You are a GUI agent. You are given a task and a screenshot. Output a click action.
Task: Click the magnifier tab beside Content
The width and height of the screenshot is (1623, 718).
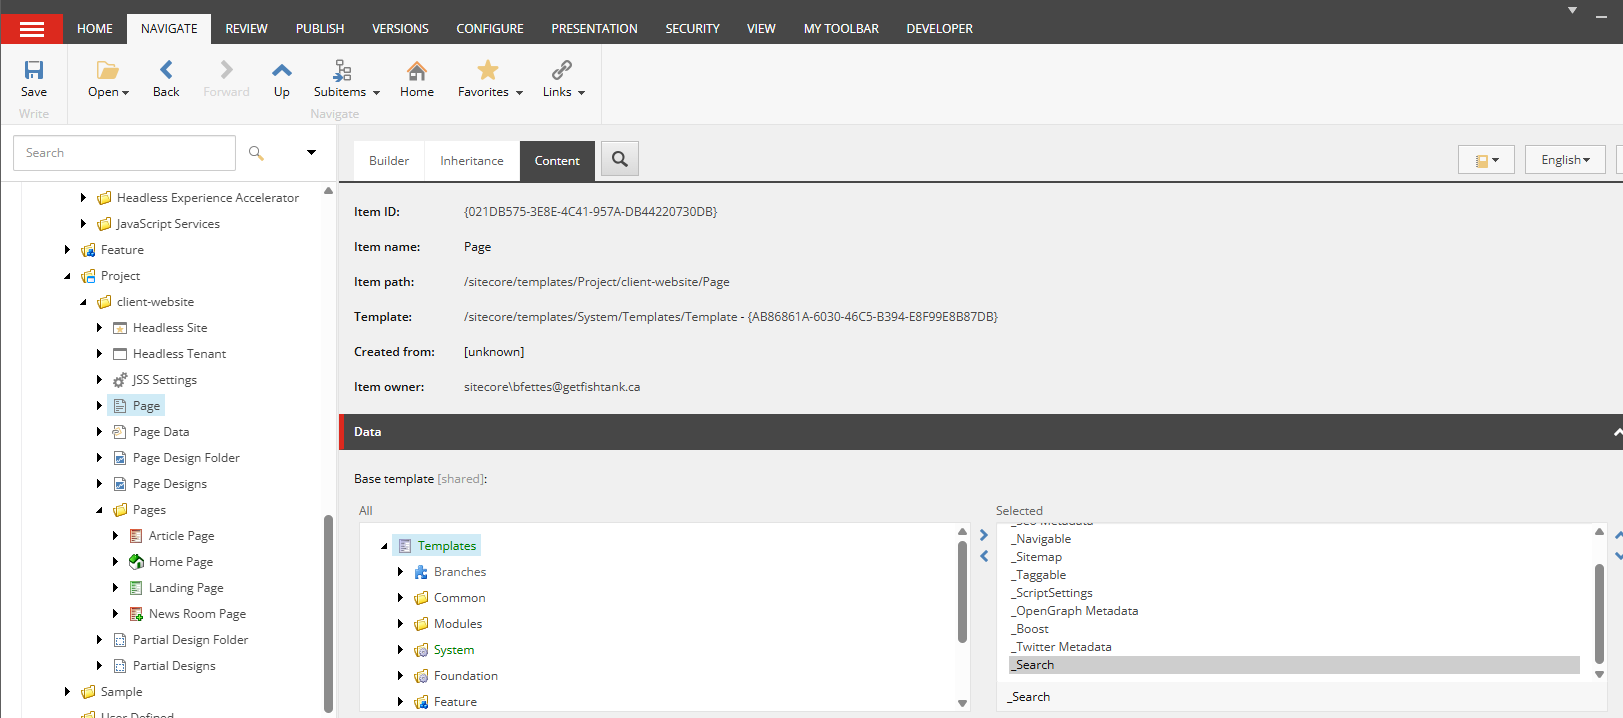620,159
